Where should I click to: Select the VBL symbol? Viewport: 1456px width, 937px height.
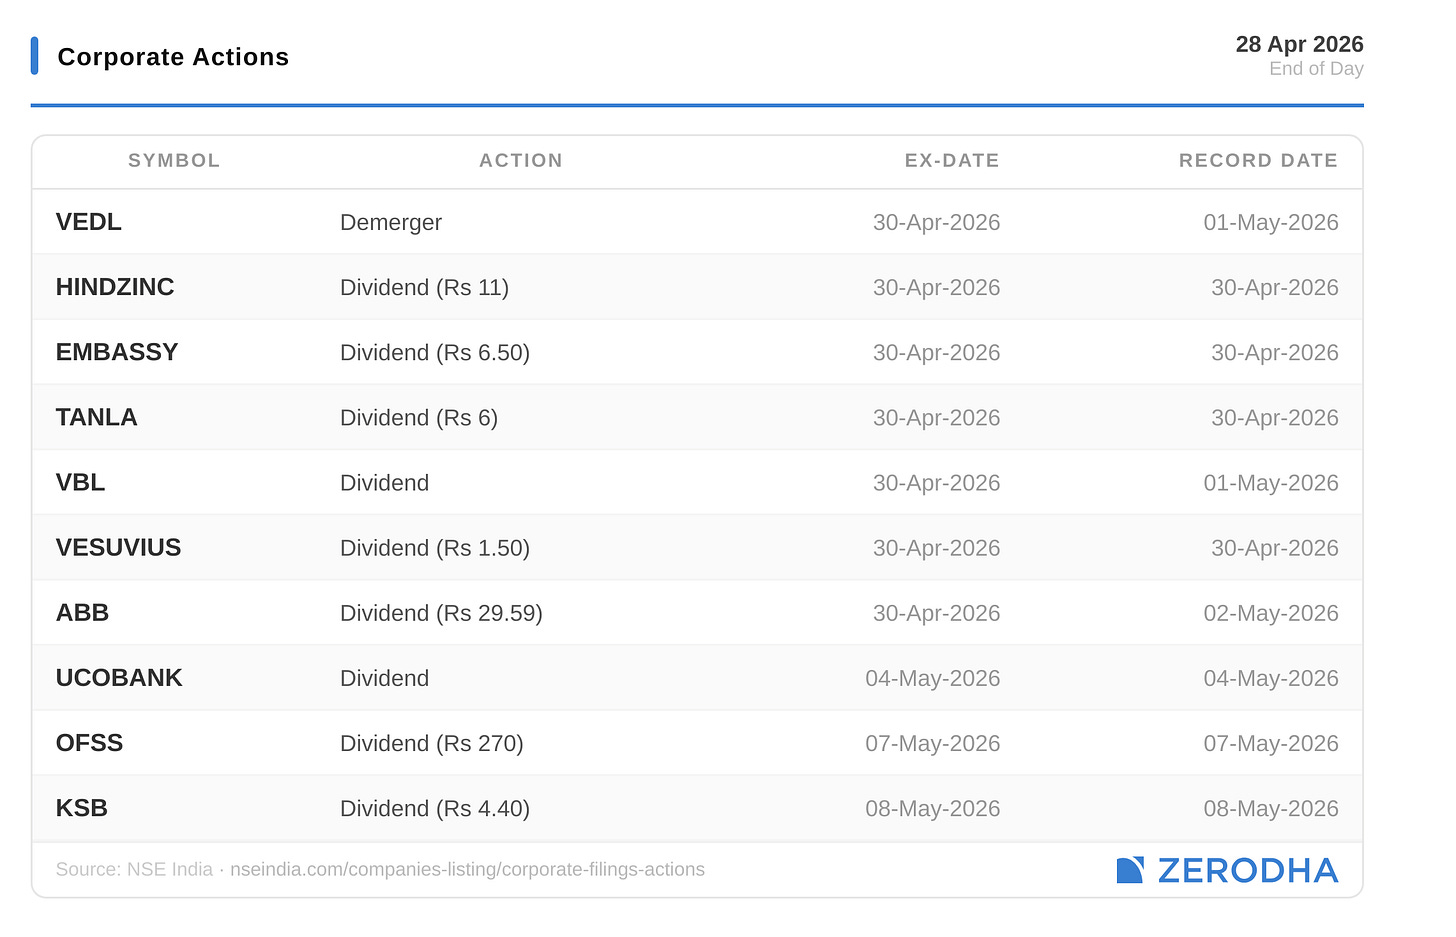pos(80,482)
